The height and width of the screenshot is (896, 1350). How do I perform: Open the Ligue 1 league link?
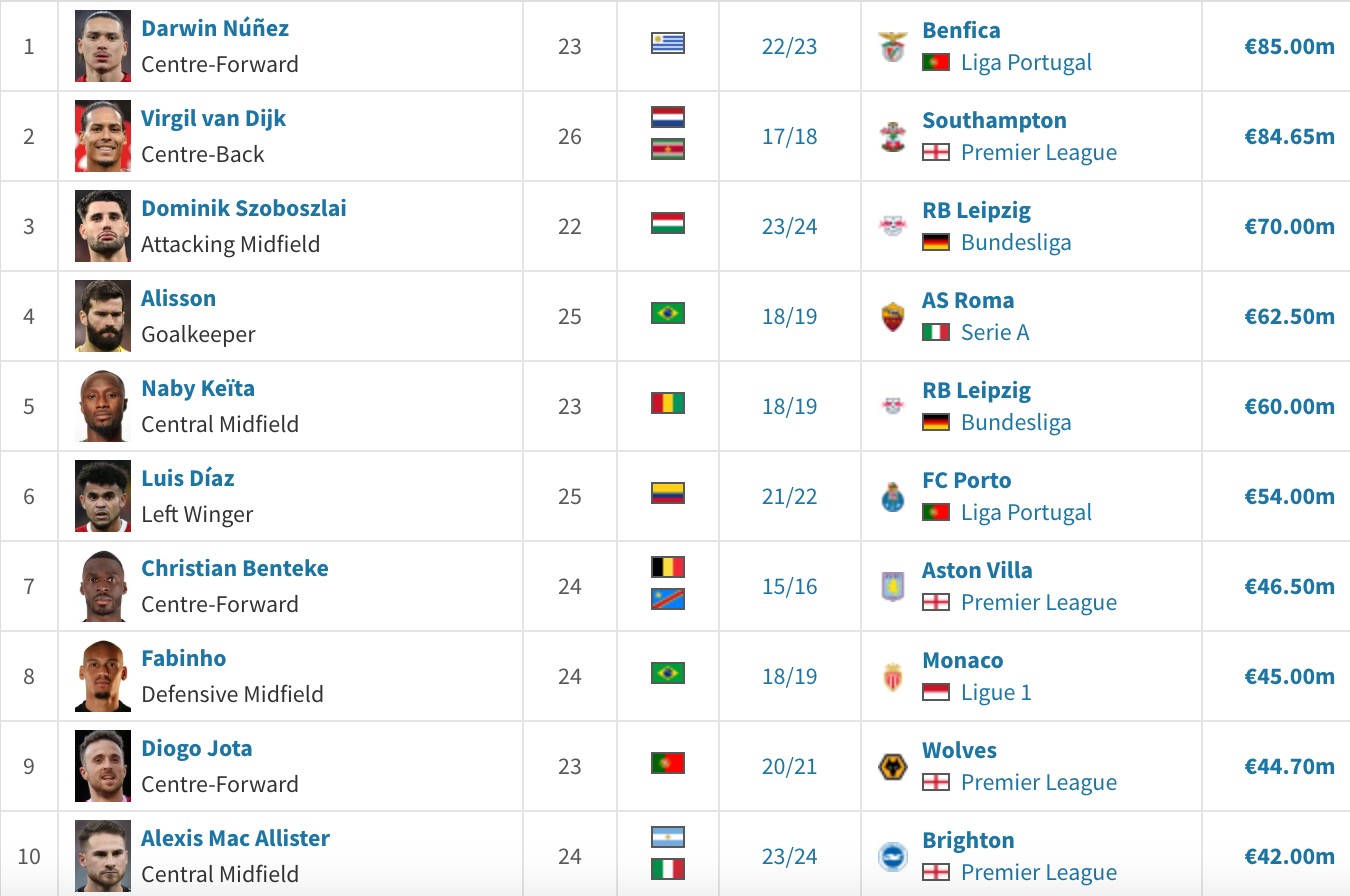[x=996, y=693]
